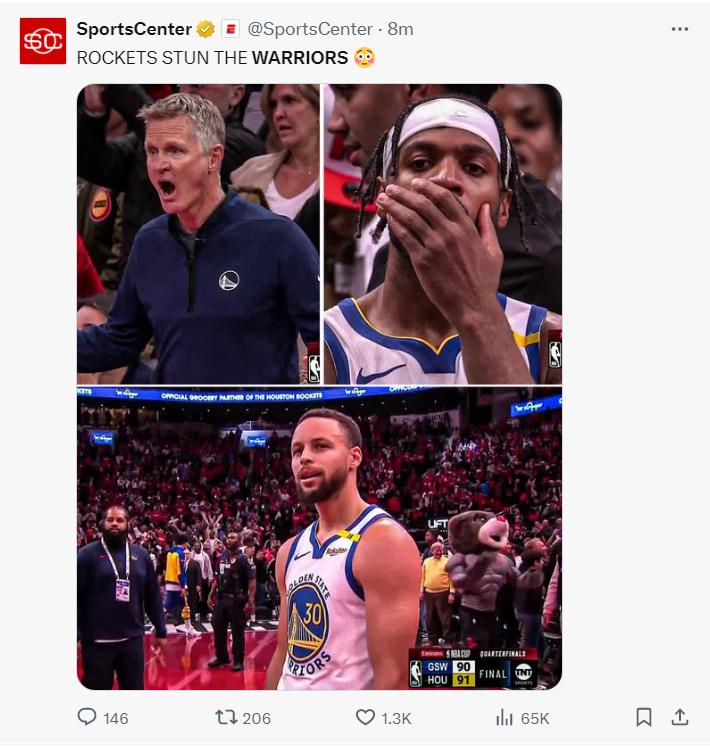Click the share post upload icon
This screenshot has height=747, width=710.
pos(680,717)
